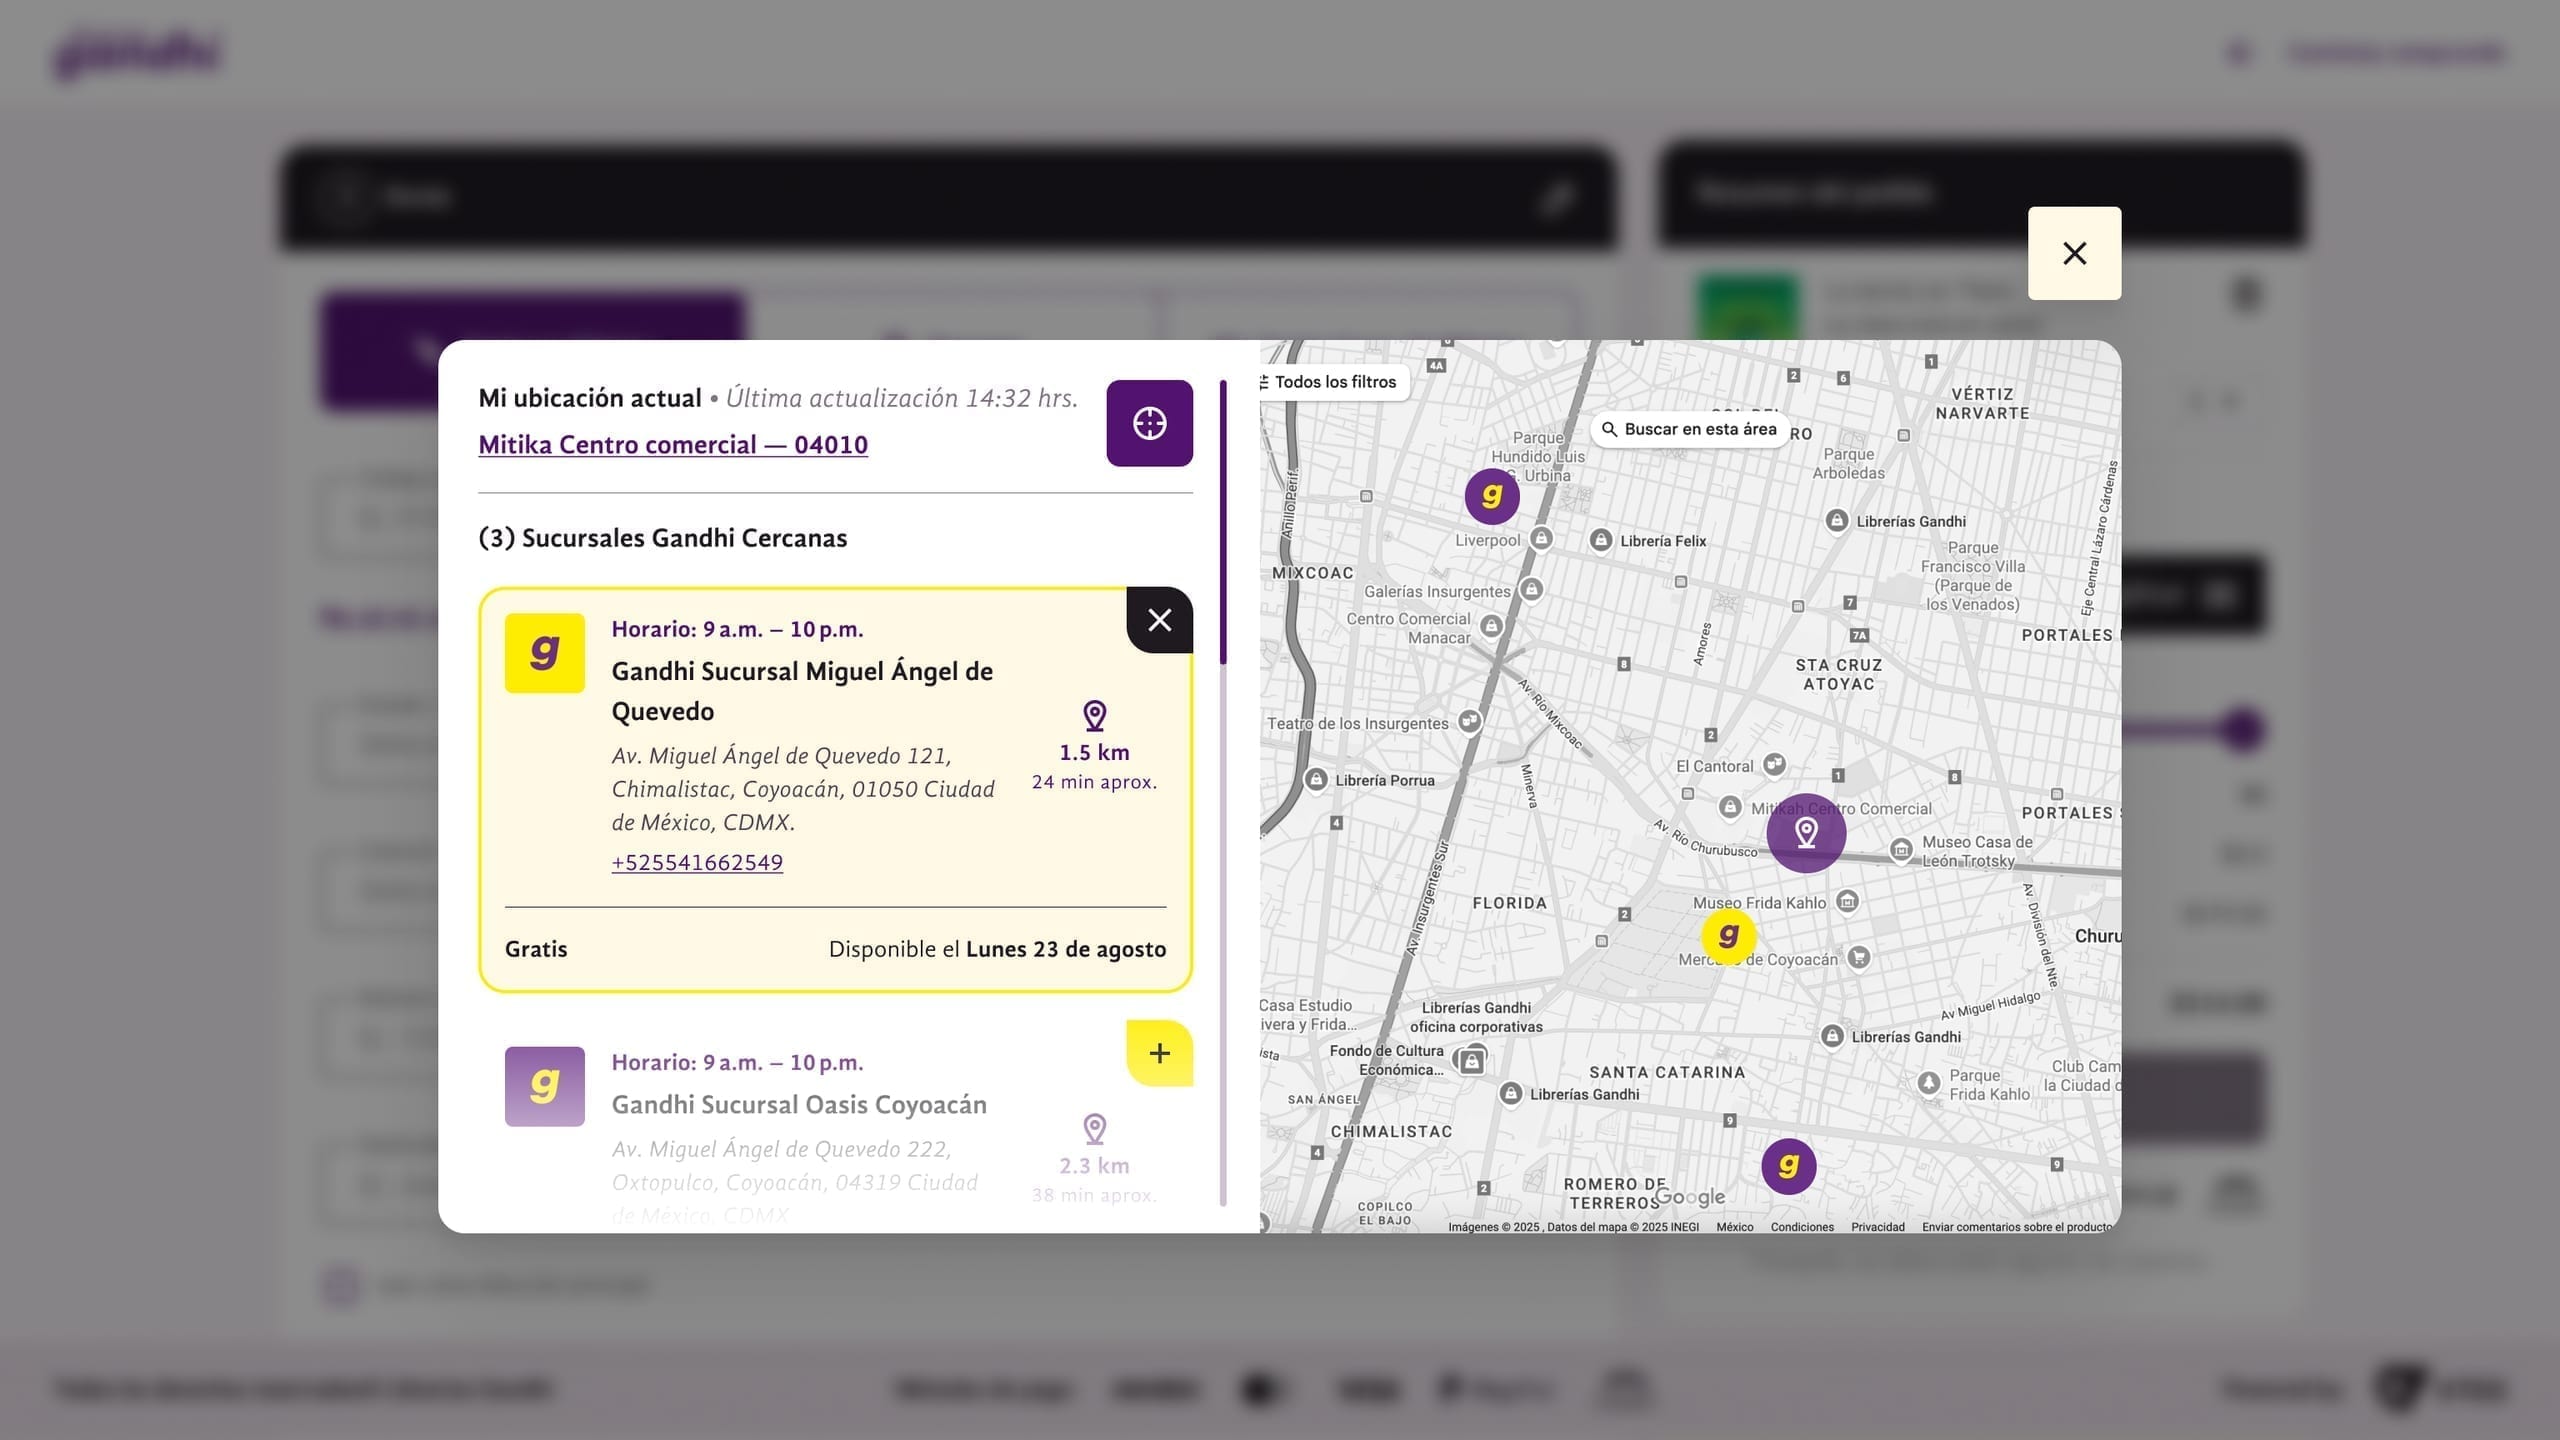2560x1440 pixels.
Task: Click the store list scrollbar
Action: (x=1223, y=522)
